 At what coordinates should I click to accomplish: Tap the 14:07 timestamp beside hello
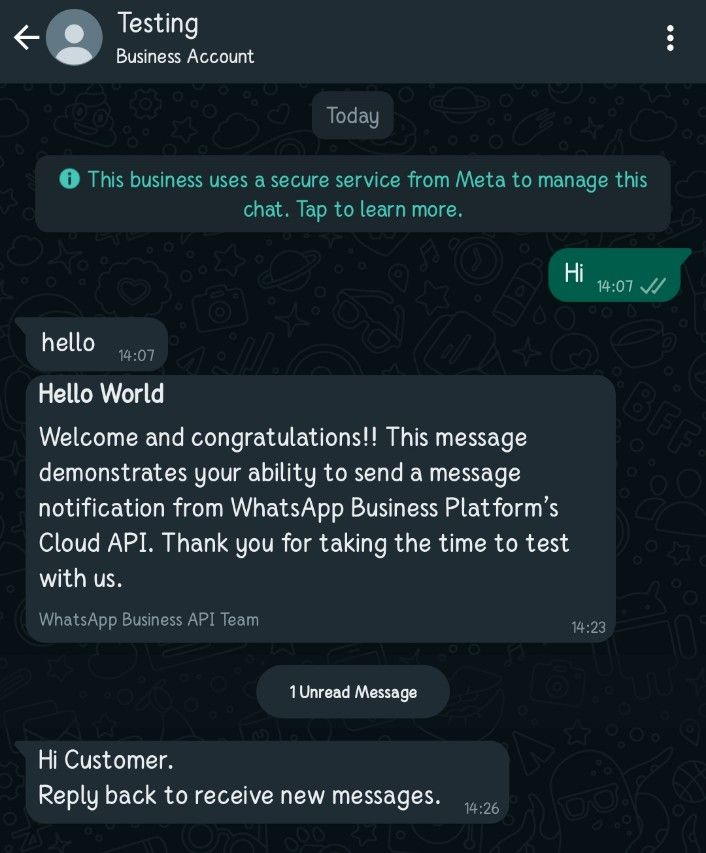[137, 356]
